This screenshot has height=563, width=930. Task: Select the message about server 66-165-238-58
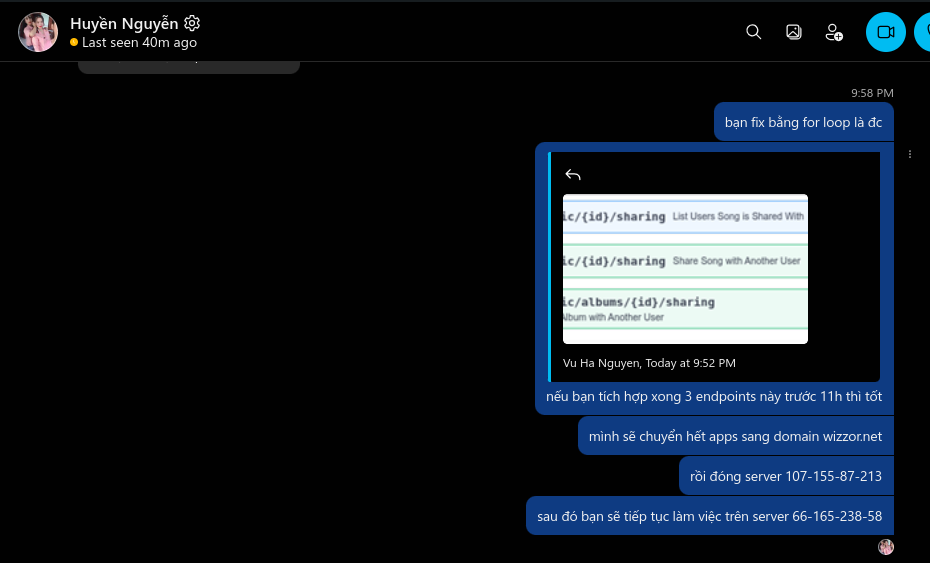click(709, 516)
